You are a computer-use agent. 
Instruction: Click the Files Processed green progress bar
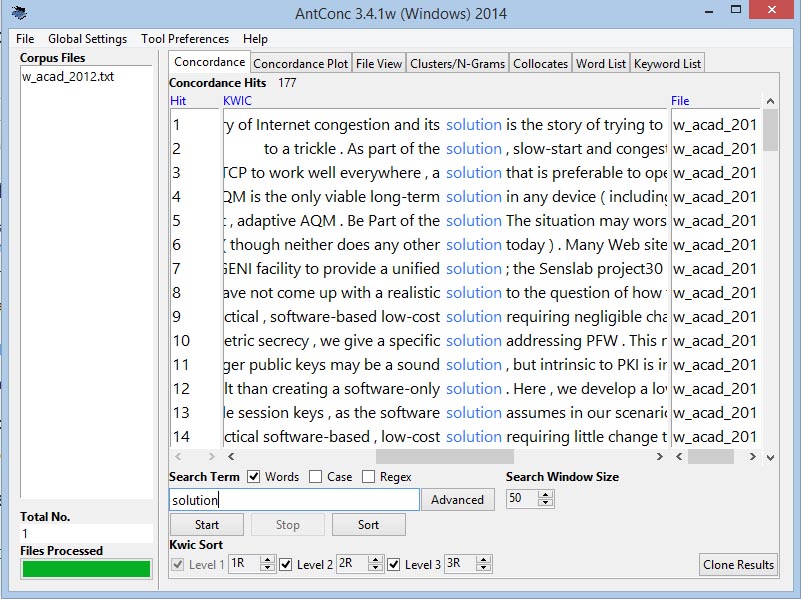click(86, 568)
